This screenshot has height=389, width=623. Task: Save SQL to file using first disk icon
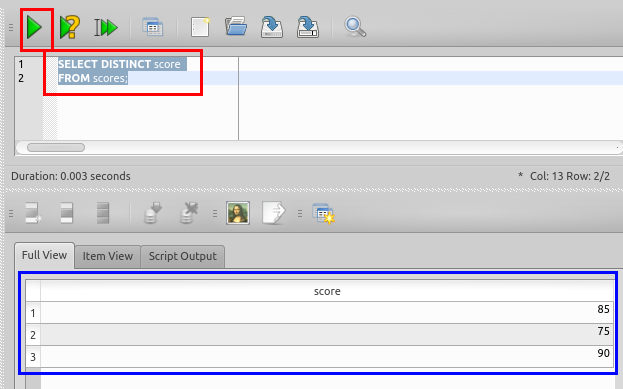tap(272, 27)
